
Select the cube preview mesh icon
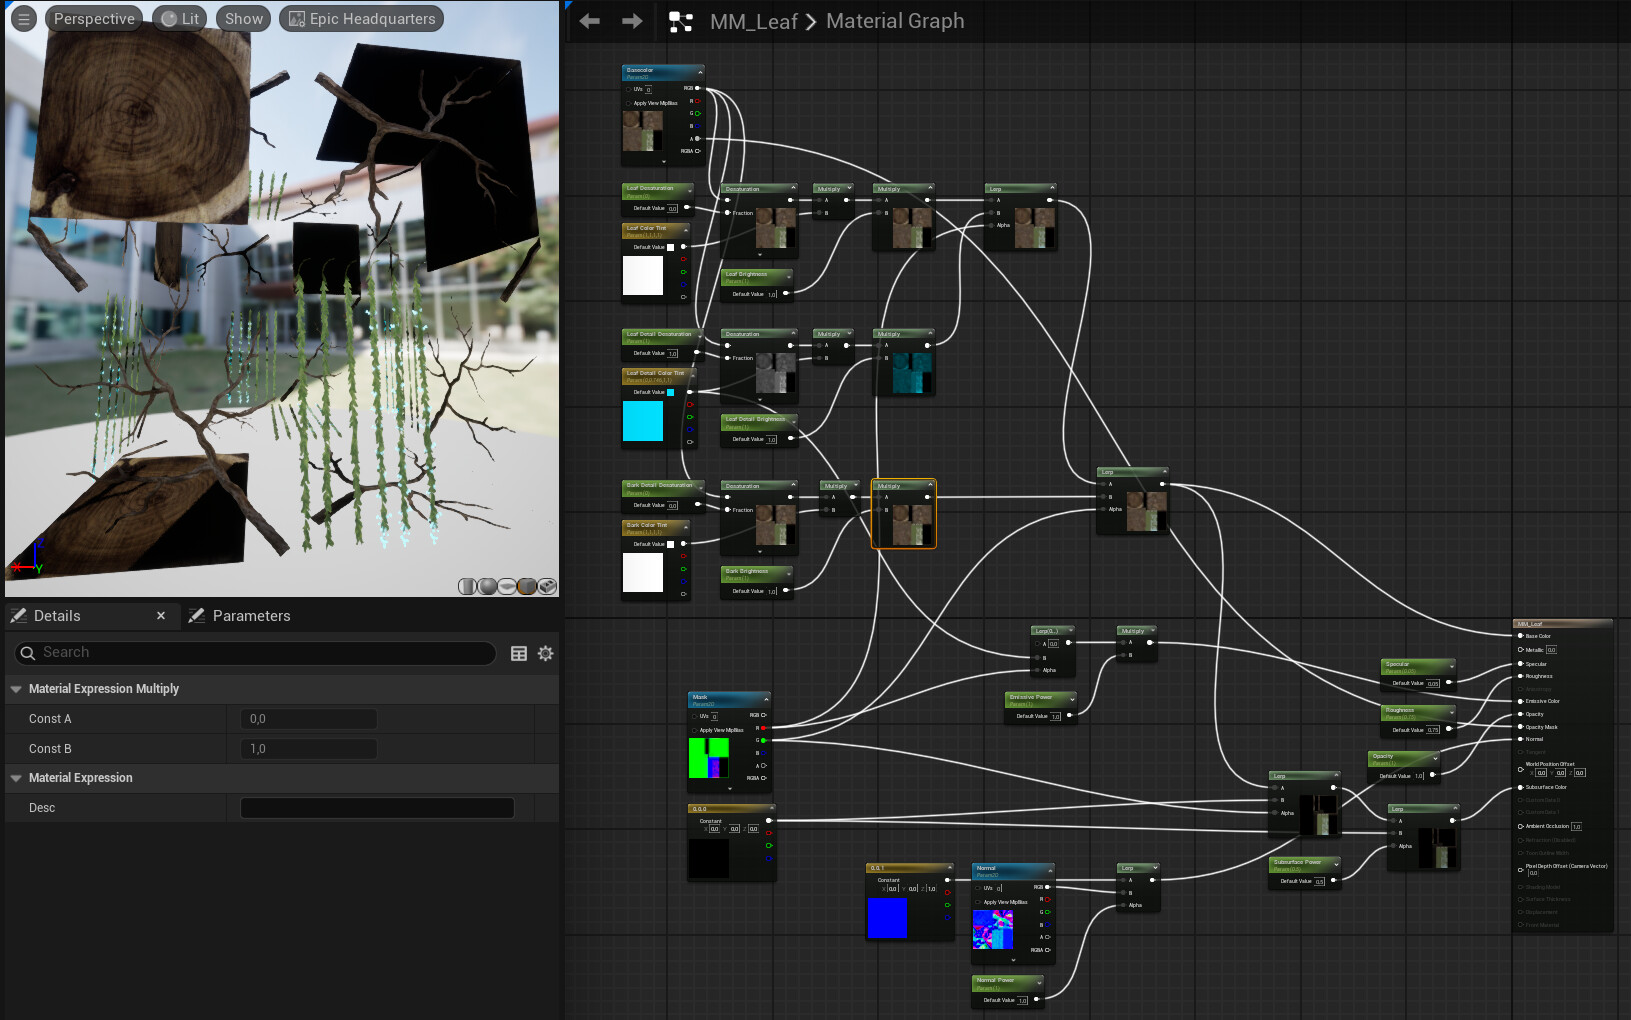point(527,586)
